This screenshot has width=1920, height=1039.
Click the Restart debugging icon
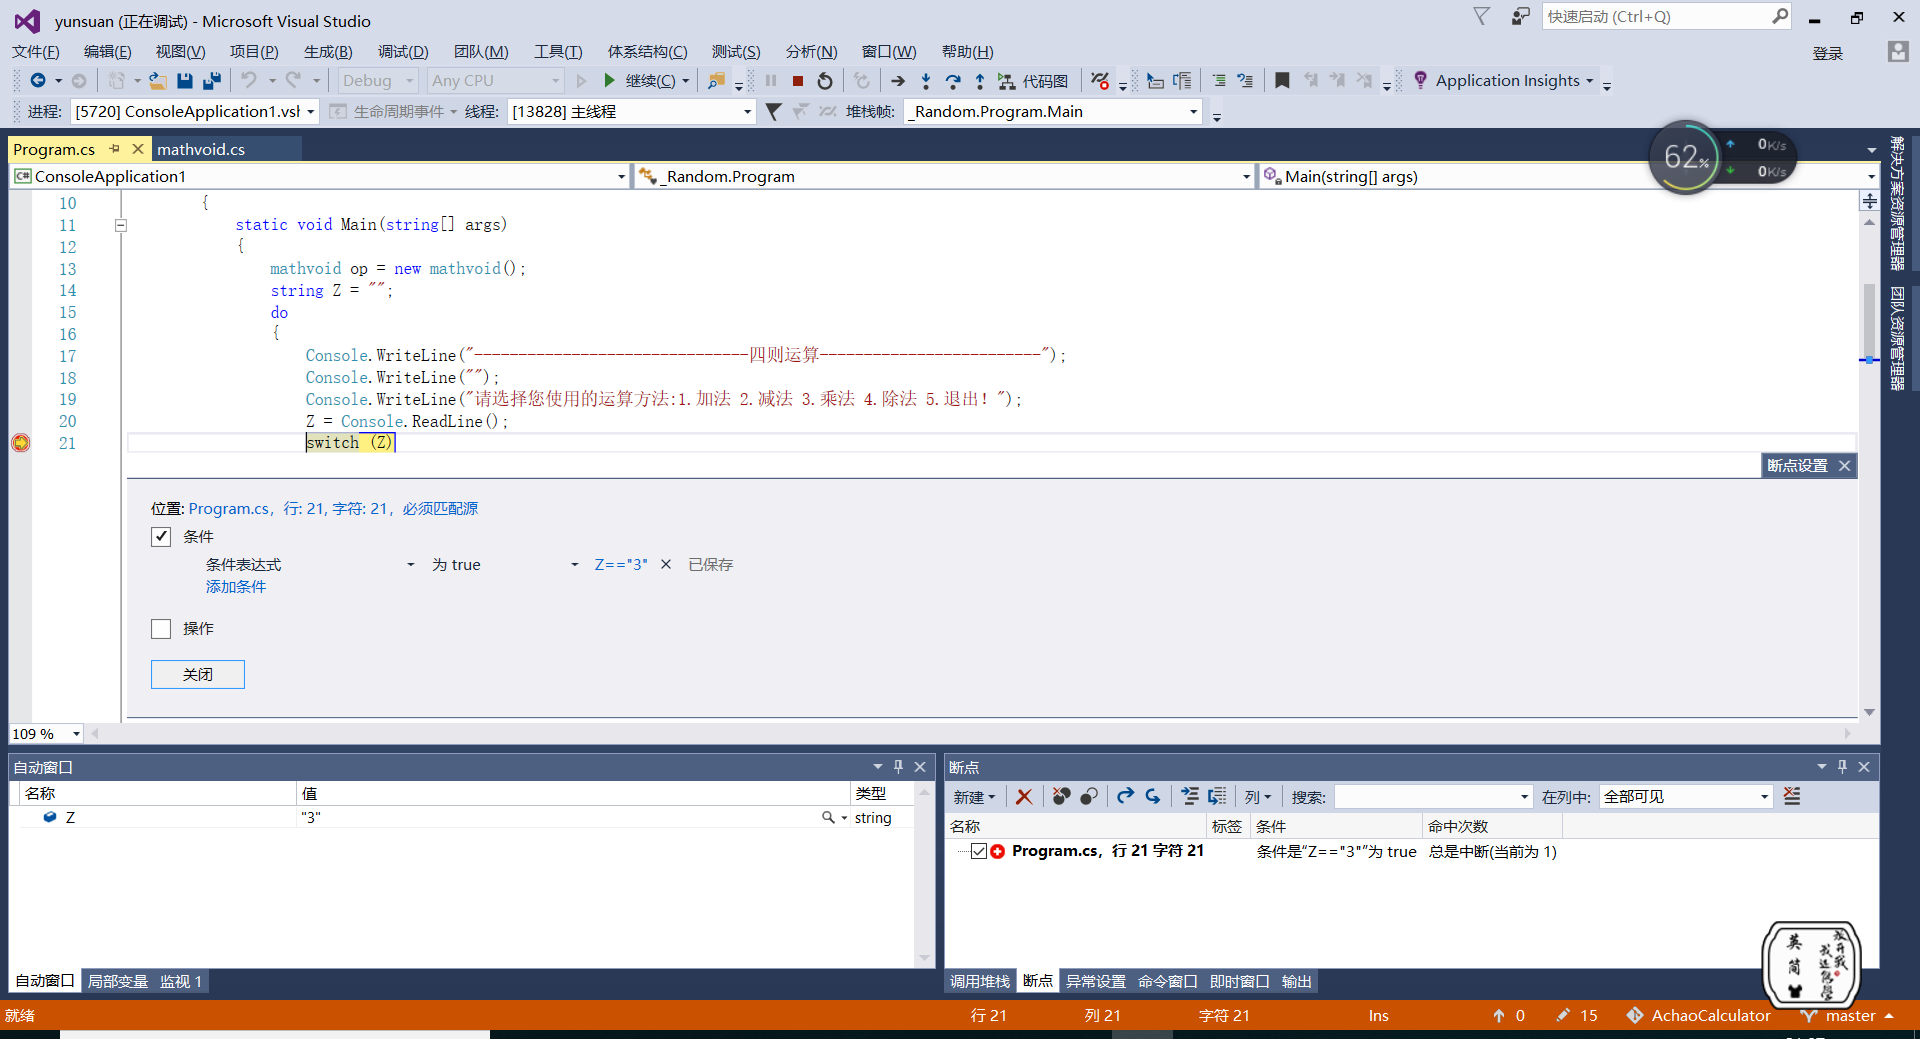click(x=825, y=81)
